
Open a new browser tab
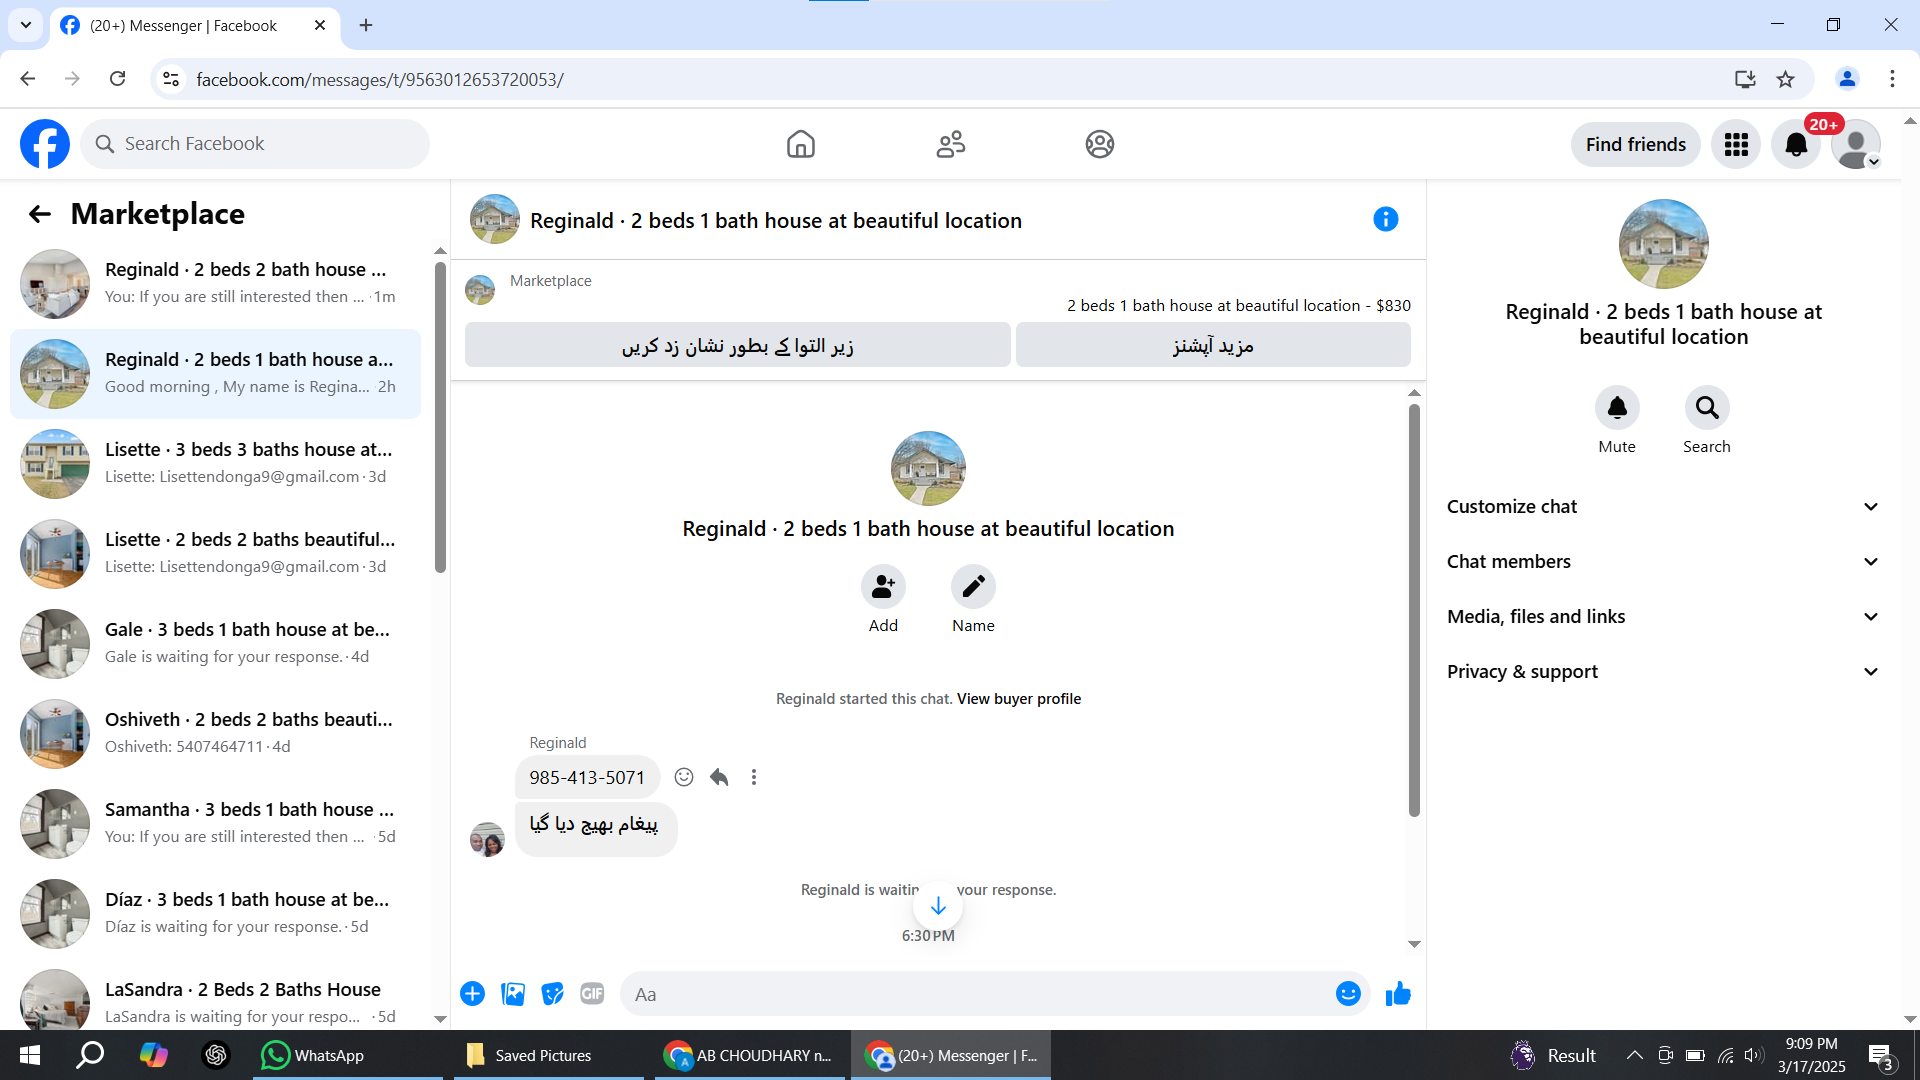coord(366,26)
